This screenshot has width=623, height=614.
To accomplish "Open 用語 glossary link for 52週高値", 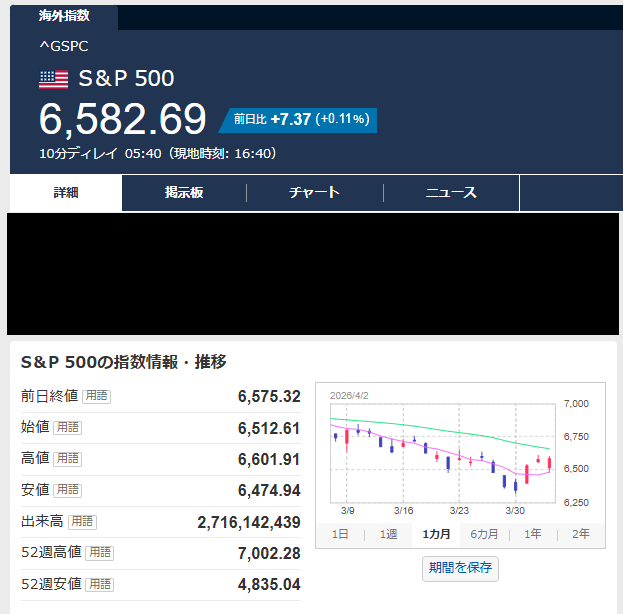I will click(99, 552).
